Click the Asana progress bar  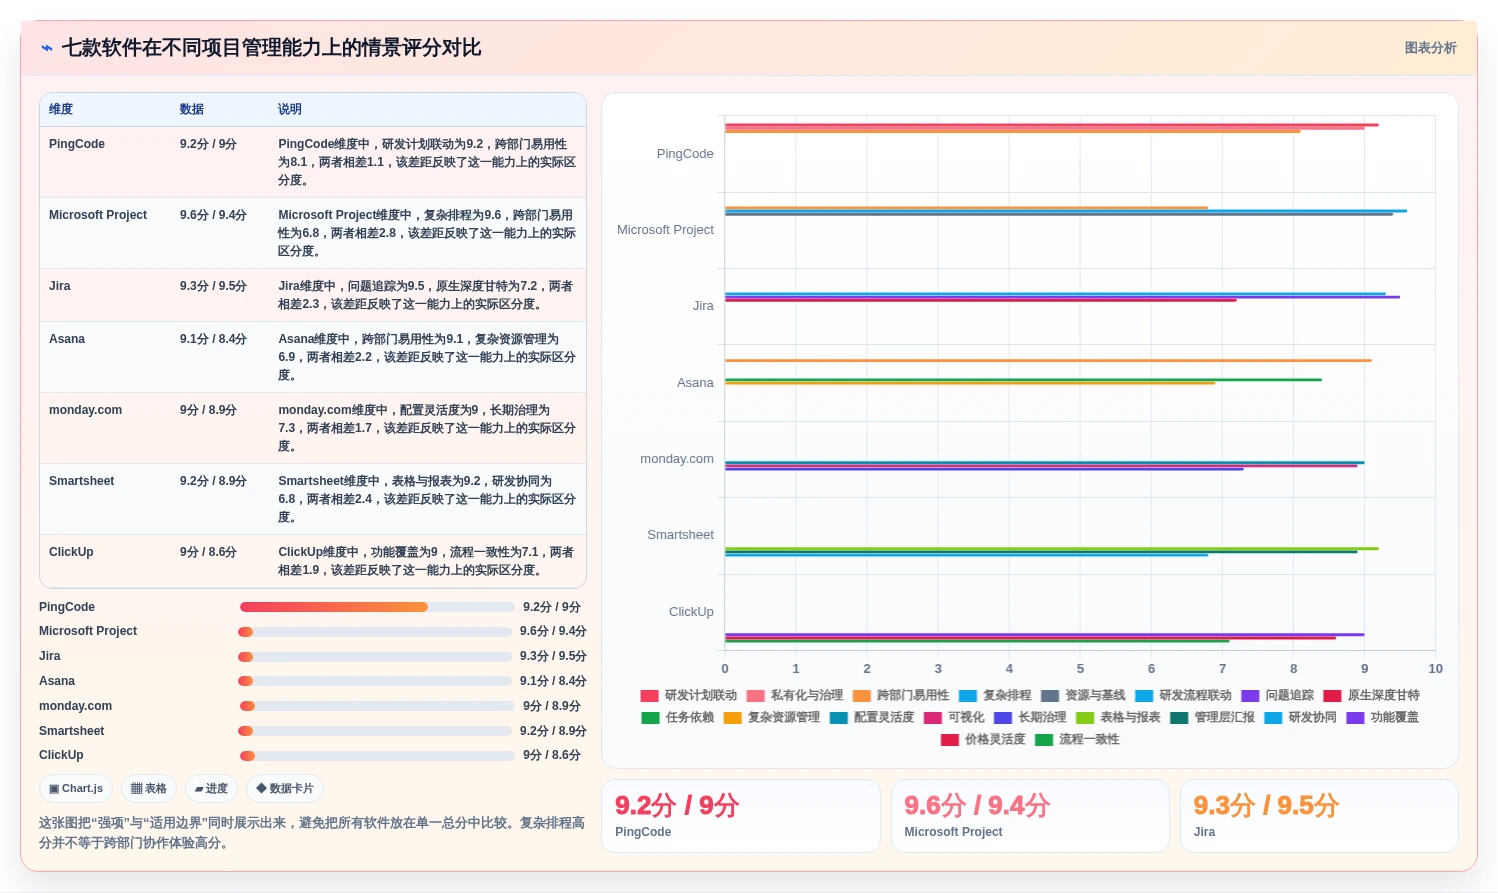click(x=375, y=681)
